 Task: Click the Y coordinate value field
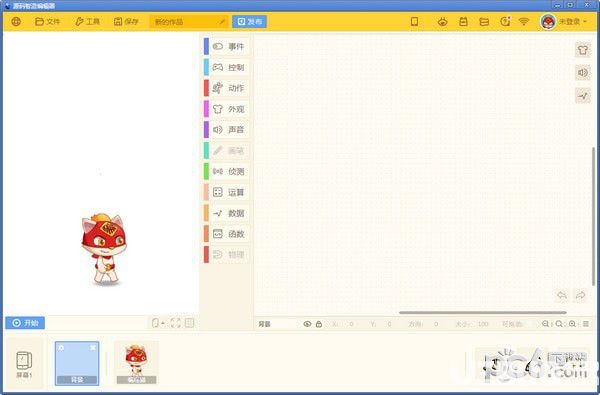click(x=389, y=324)
